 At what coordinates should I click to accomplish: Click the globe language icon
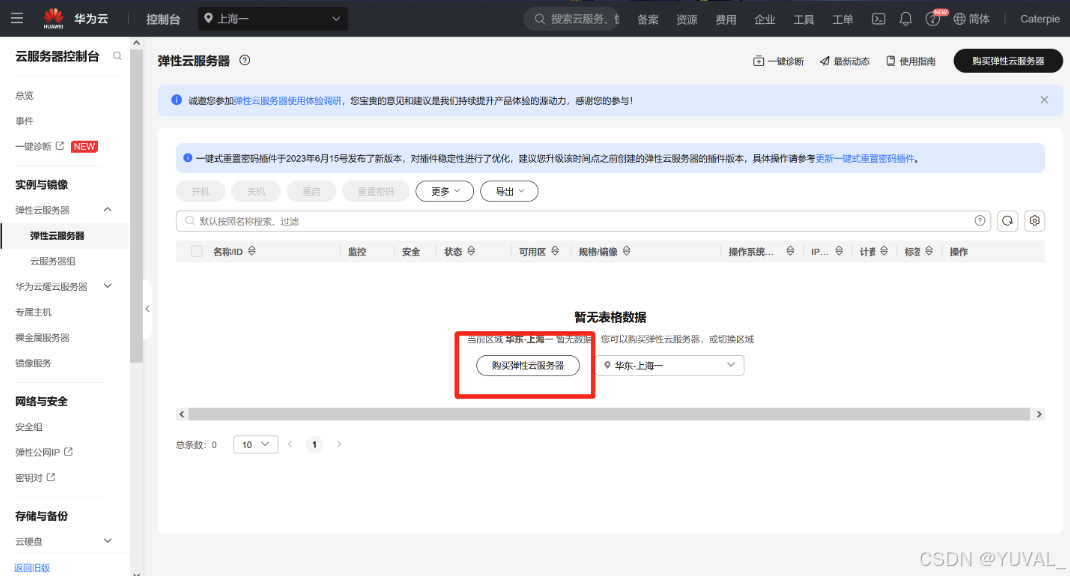959,19
